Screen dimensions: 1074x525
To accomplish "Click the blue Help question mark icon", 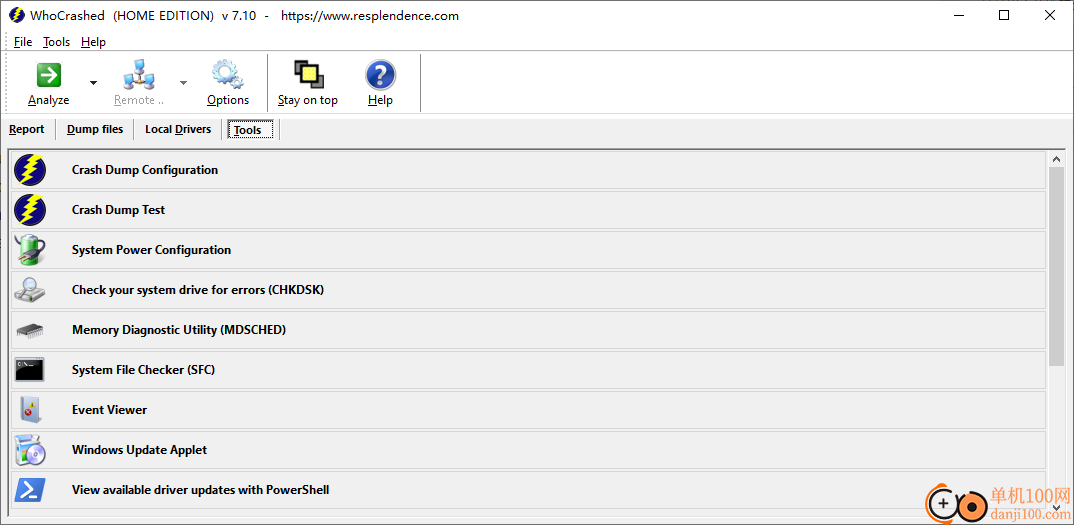I will tap(380, 75).
